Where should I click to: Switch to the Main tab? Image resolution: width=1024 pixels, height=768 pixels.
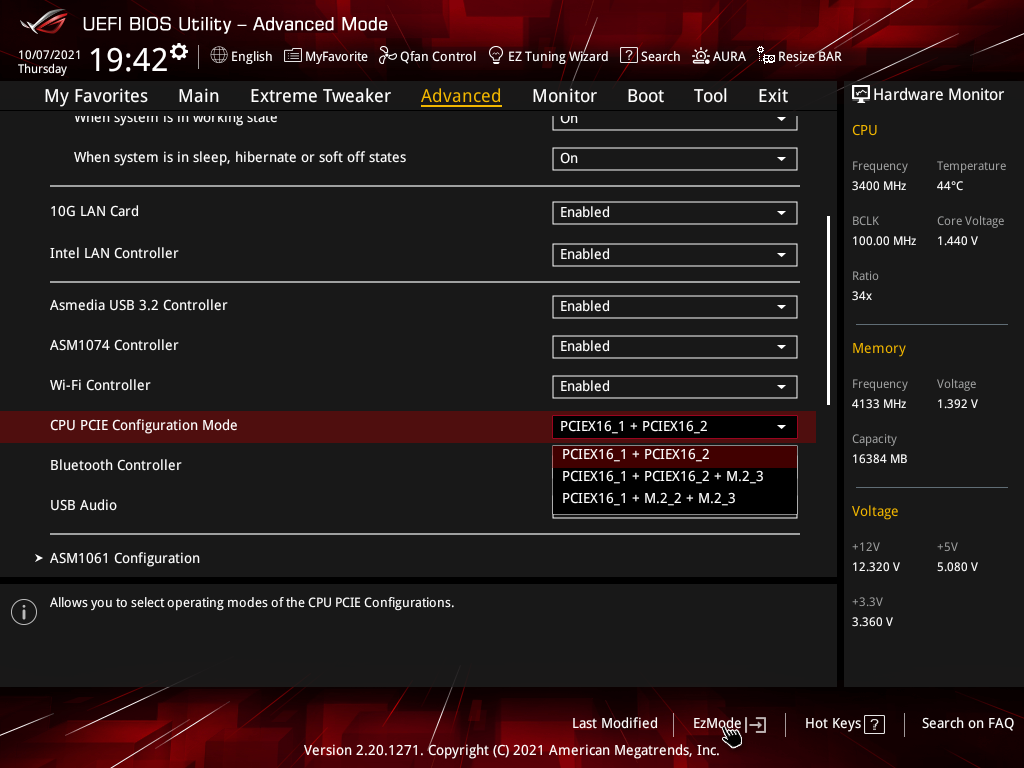coord(199,96)
